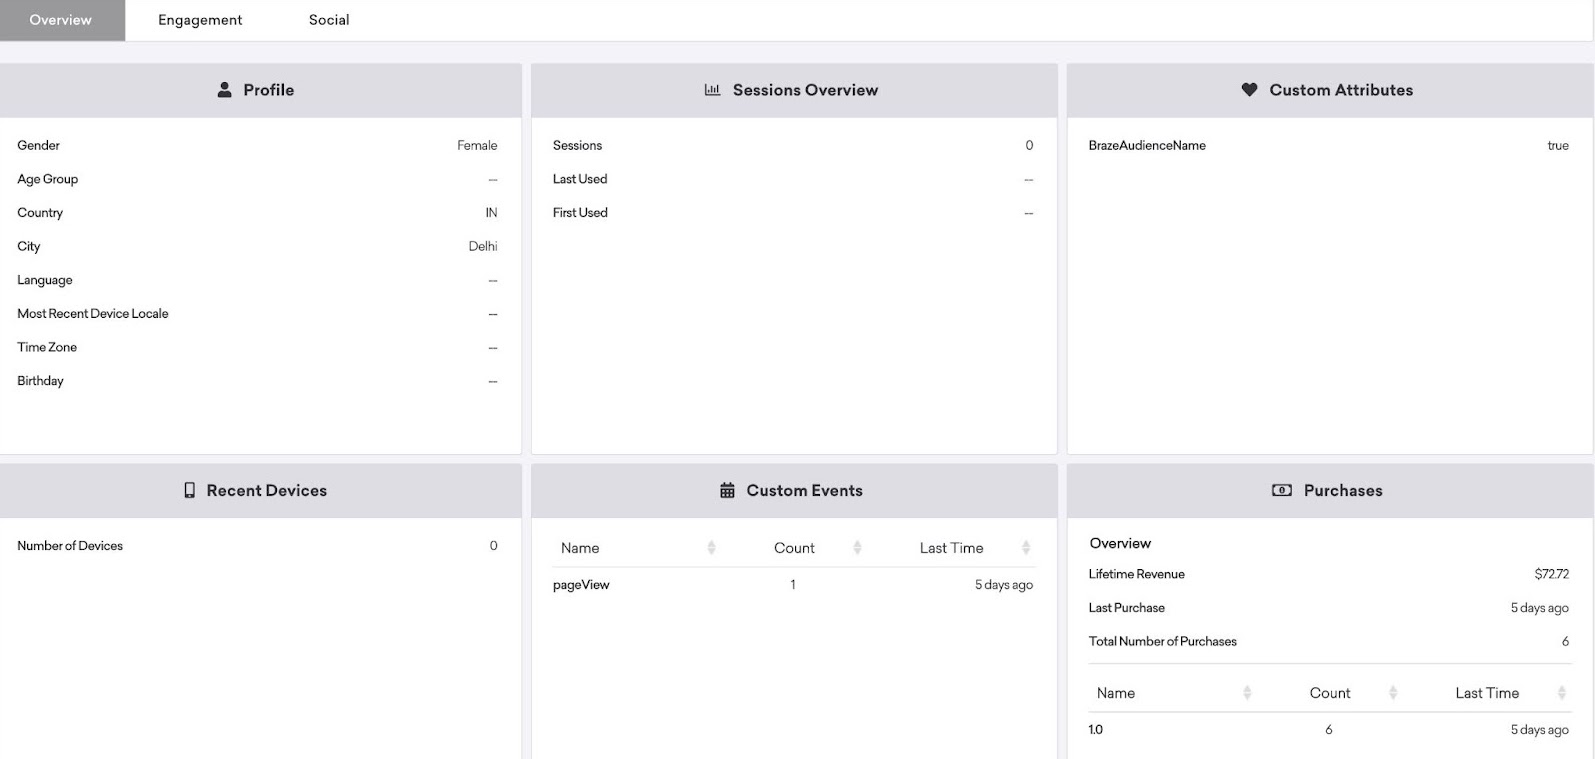This screenshot has height=759, width=1595.
Task: Sort Purchases by Last Time arrows
Action: [1561, 692]
